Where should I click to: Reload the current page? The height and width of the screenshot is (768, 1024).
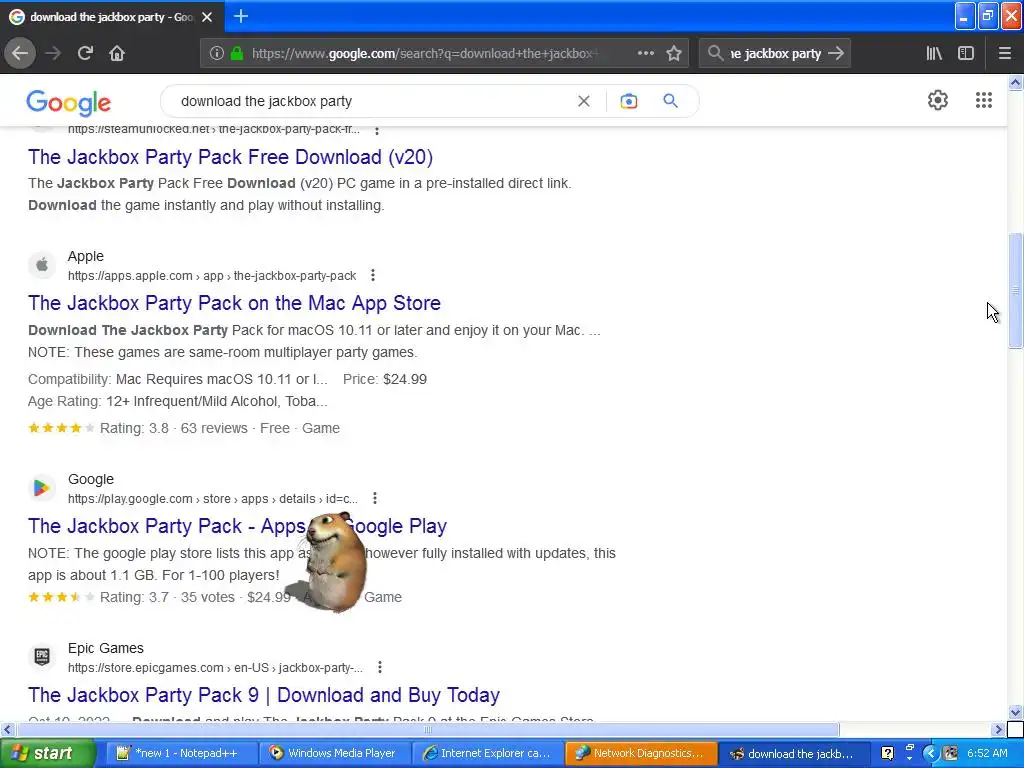click(x=85, y=53)
